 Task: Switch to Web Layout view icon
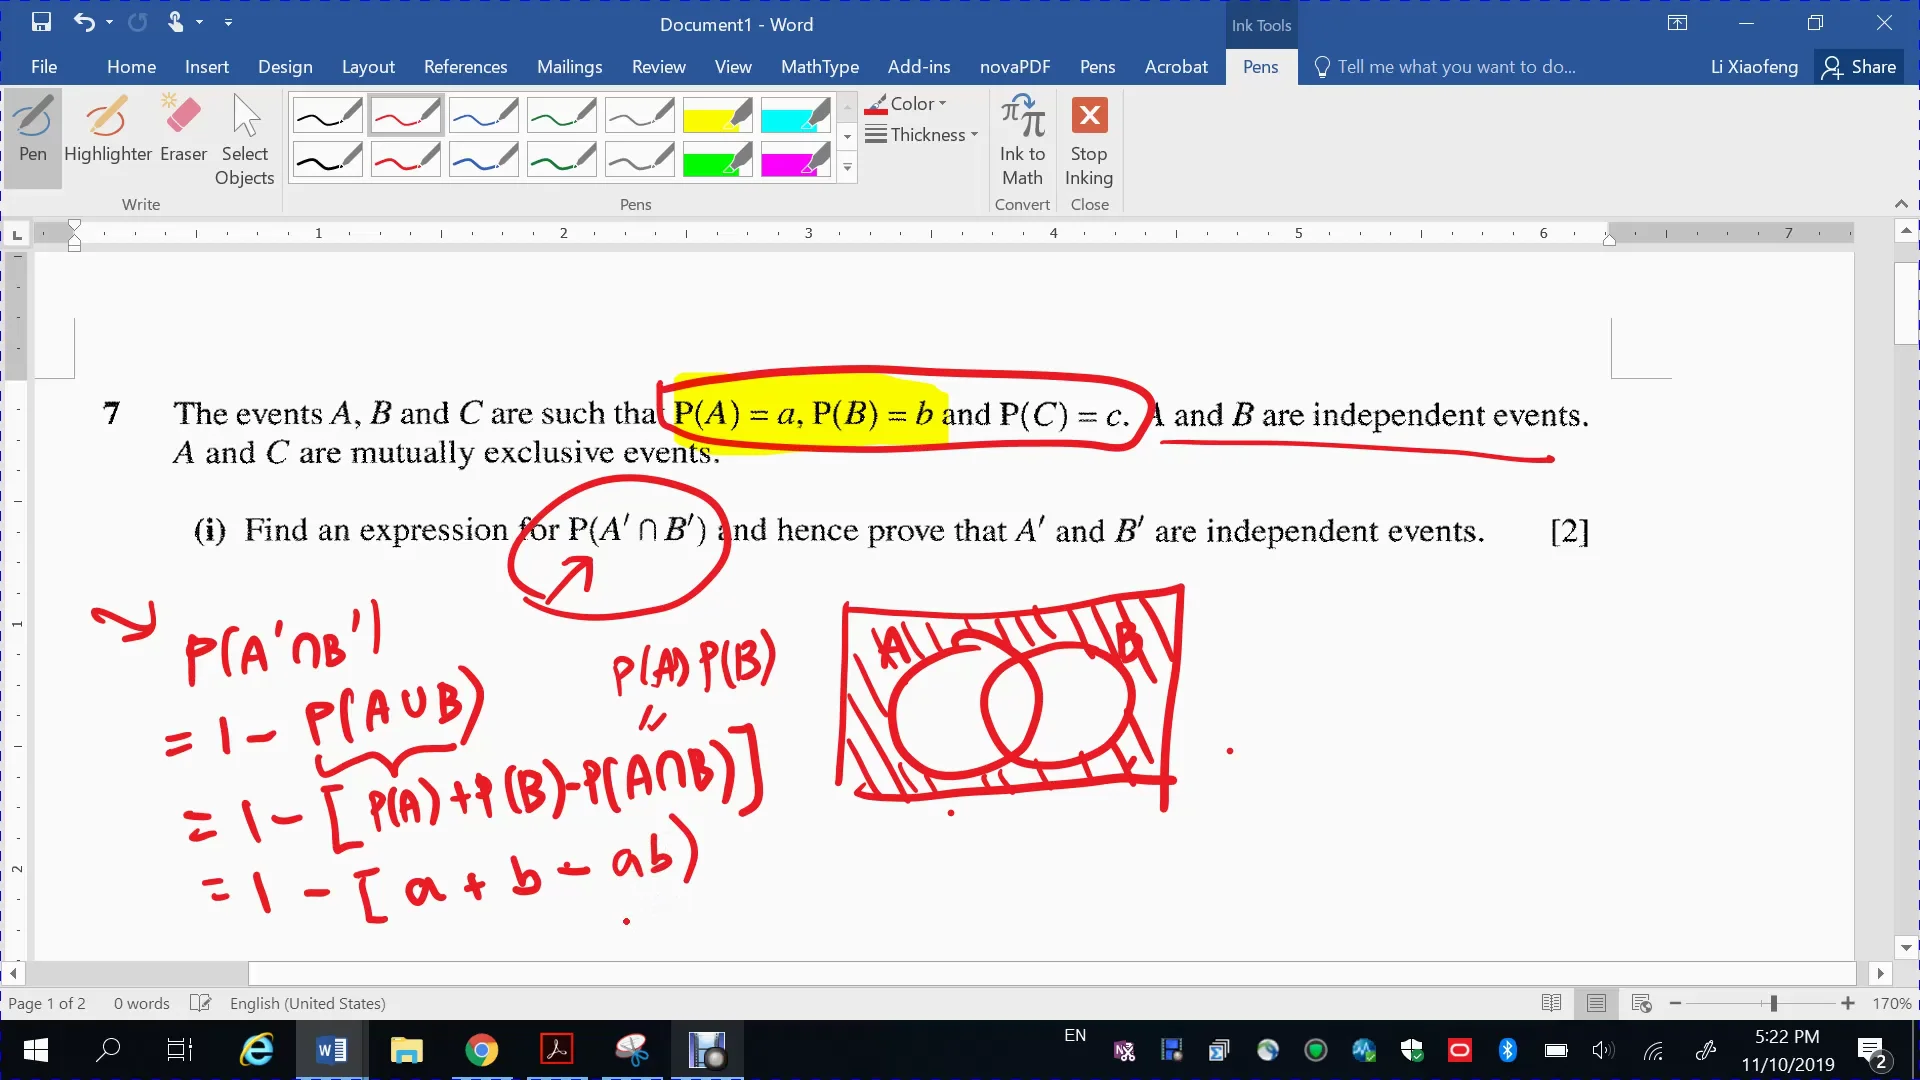coord(1641,1003)
